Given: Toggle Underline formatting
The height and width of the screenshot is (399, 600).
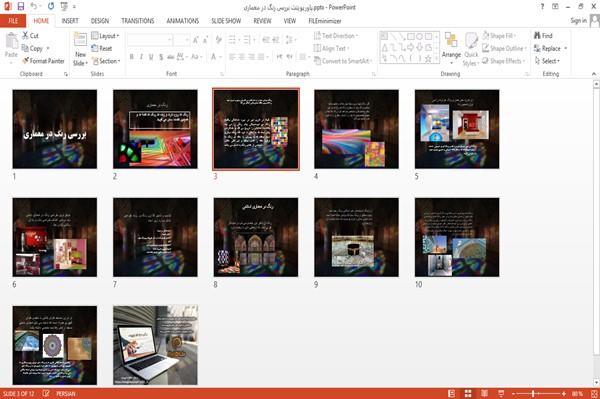Looking at the screenshot, I should [151, 57].
